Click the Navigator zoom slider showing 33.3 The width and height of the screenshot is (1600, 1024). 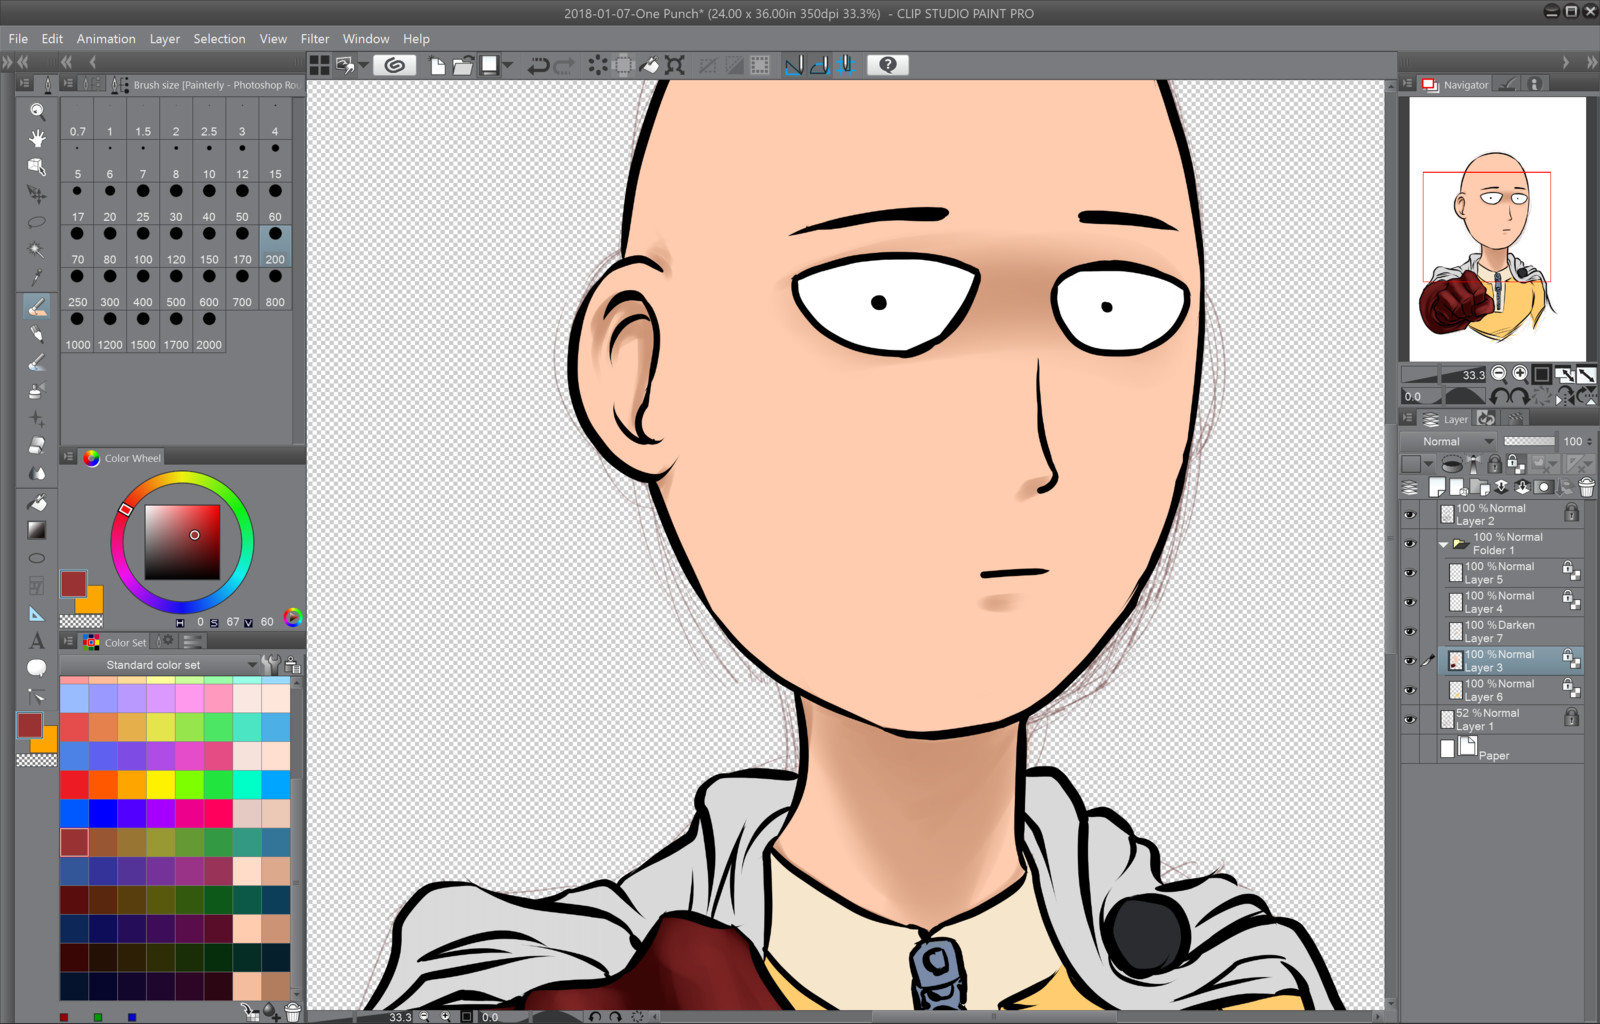[x=1444, y=375]
